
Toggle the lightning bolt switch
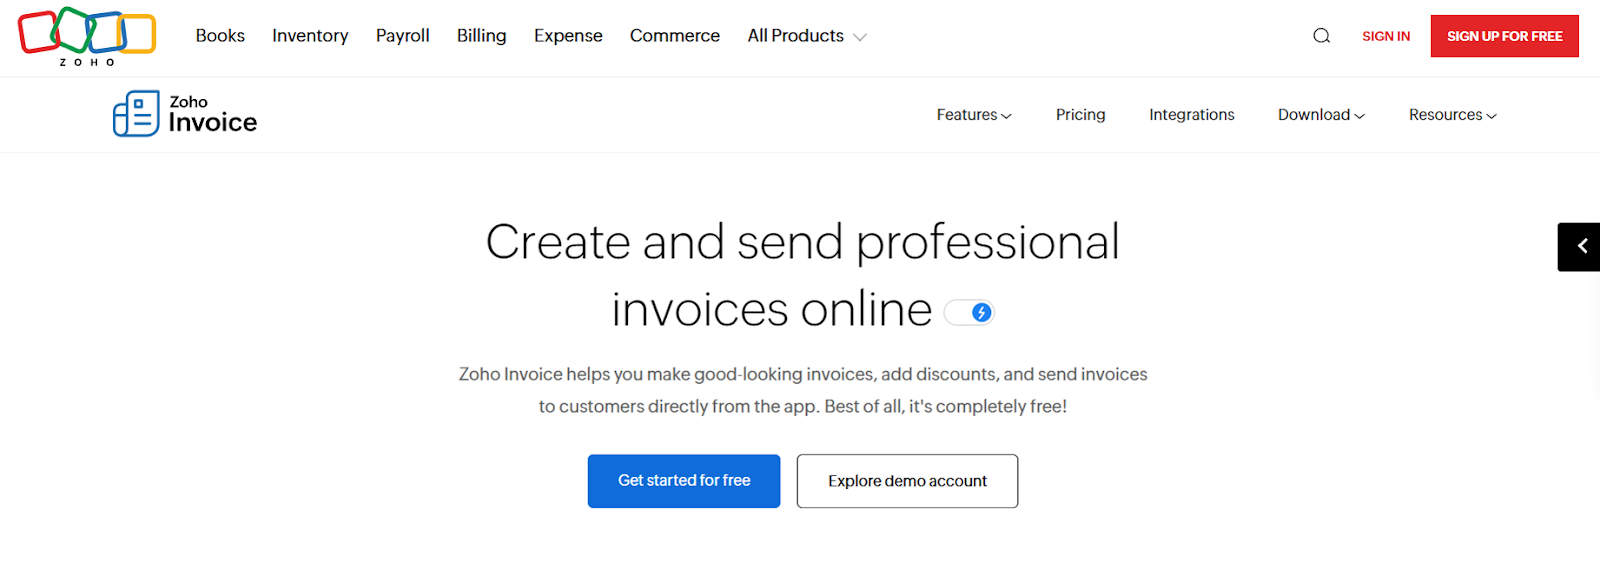coord(969,313)
